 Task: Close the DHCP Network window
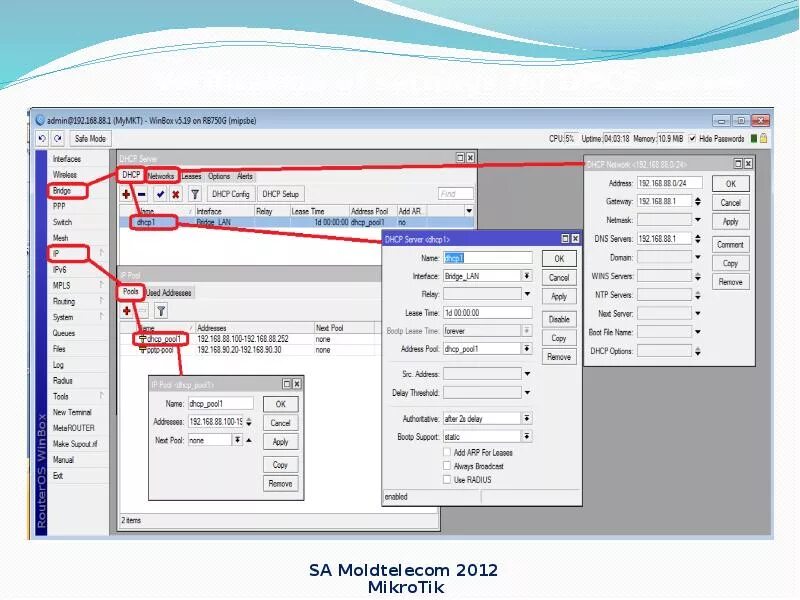coord(748,163)
